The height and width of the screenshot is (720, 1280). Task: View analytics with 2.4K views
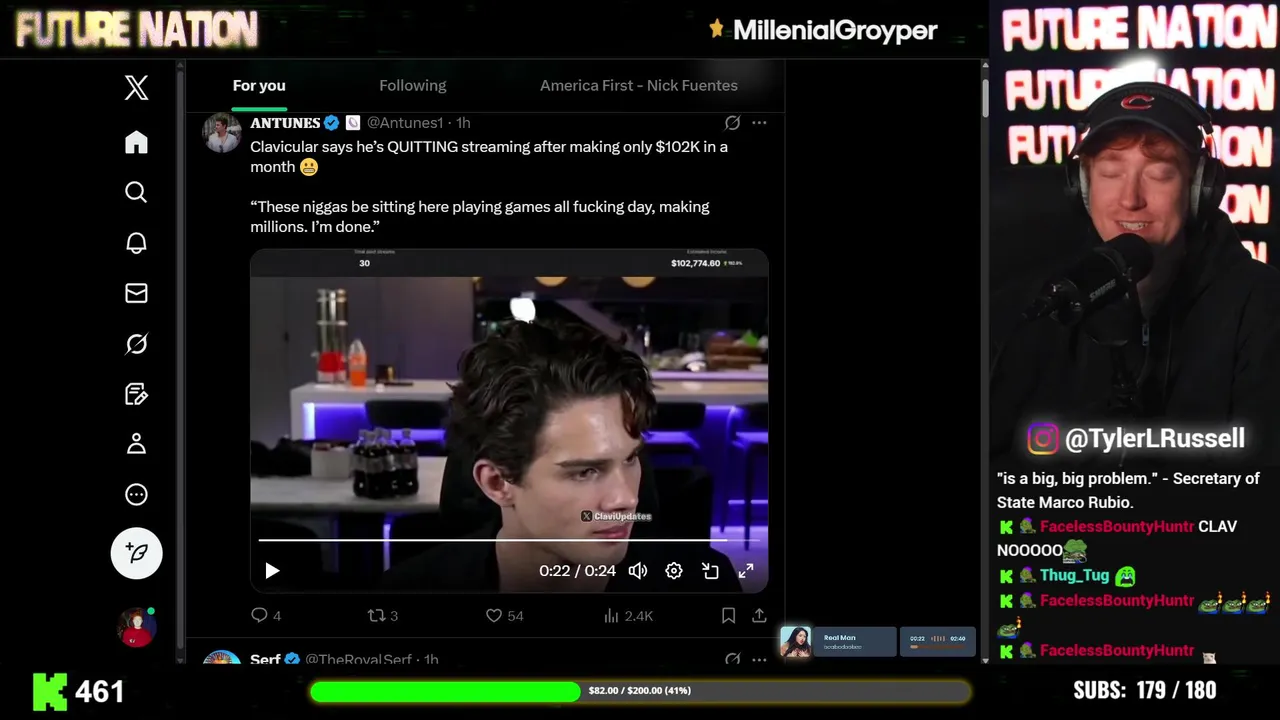(628, 616)
